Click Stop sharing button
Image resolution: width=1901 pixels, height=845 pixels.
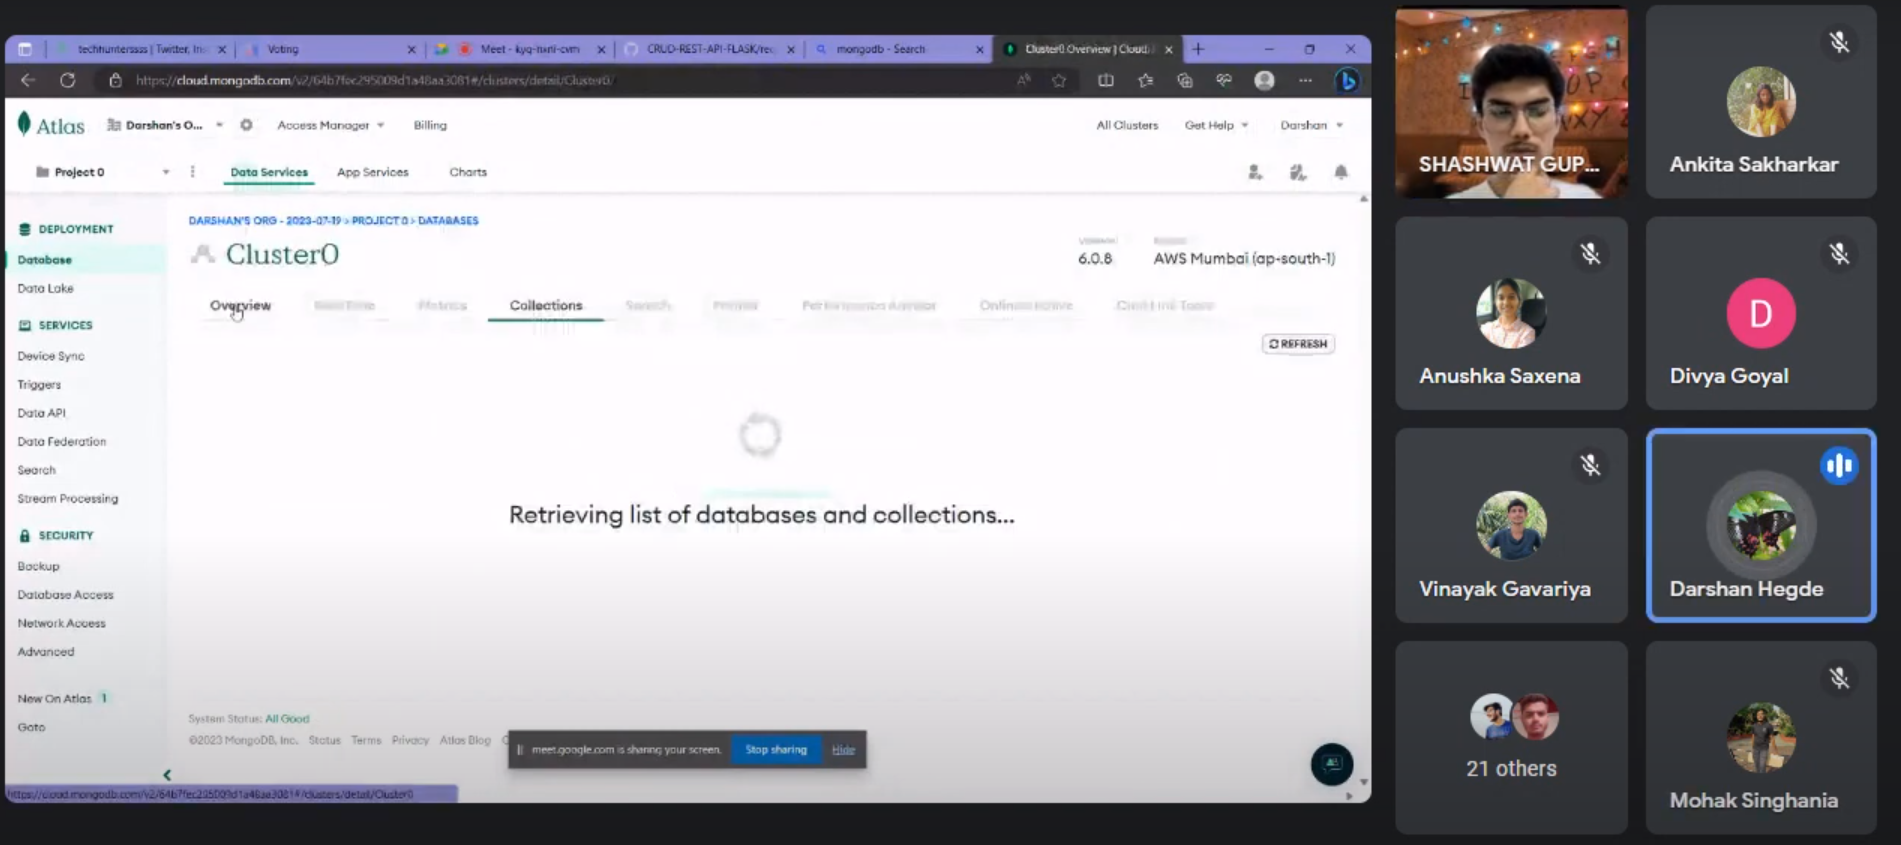click(x=776, y=749)
